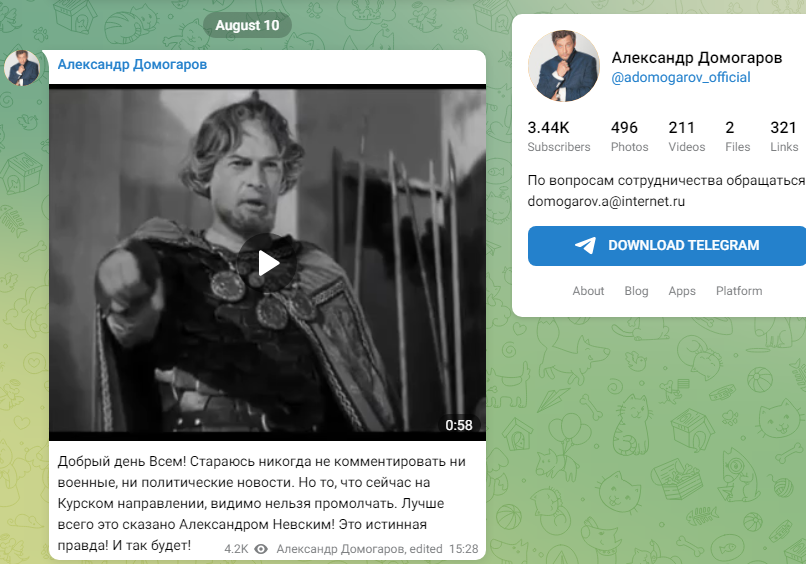This screenshot has height=564, width=806.
Task: Click the small channel avatar beside the post
Action: 22,67
